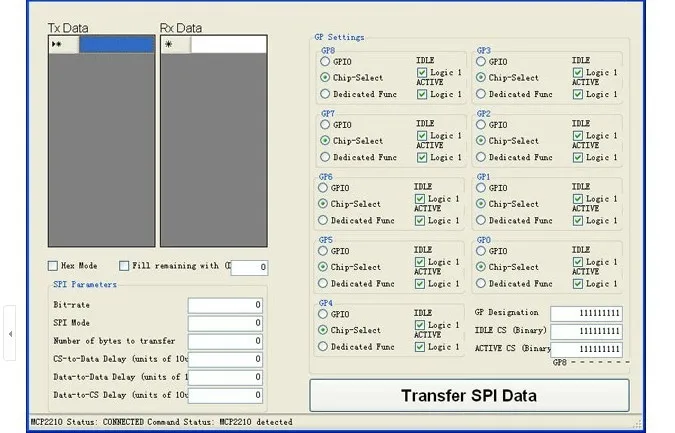Viewport: 675px width, 433px height.
Task: Select Dedicated Func radio for GP4
Action: [x=323, y=346]
